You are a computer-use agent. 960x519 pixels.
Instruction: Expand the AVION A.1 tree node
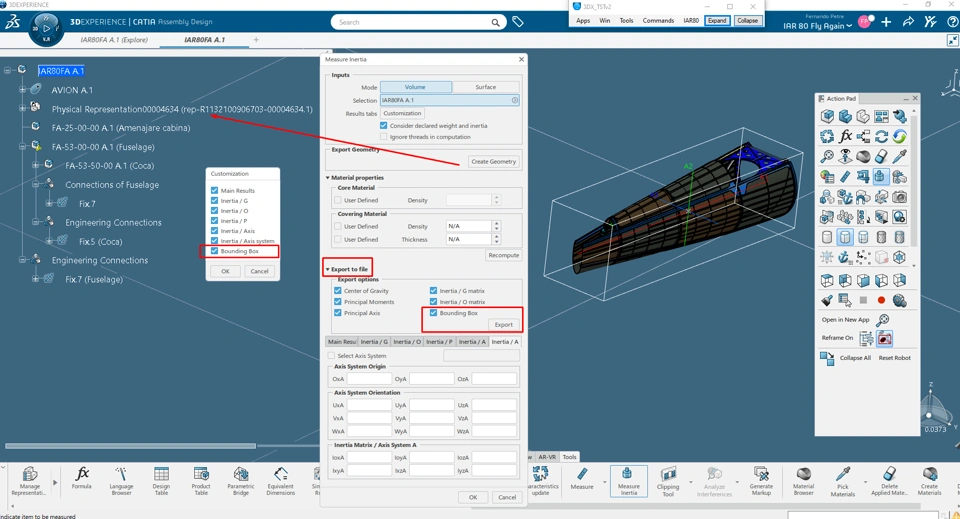(x=23, y=90)
